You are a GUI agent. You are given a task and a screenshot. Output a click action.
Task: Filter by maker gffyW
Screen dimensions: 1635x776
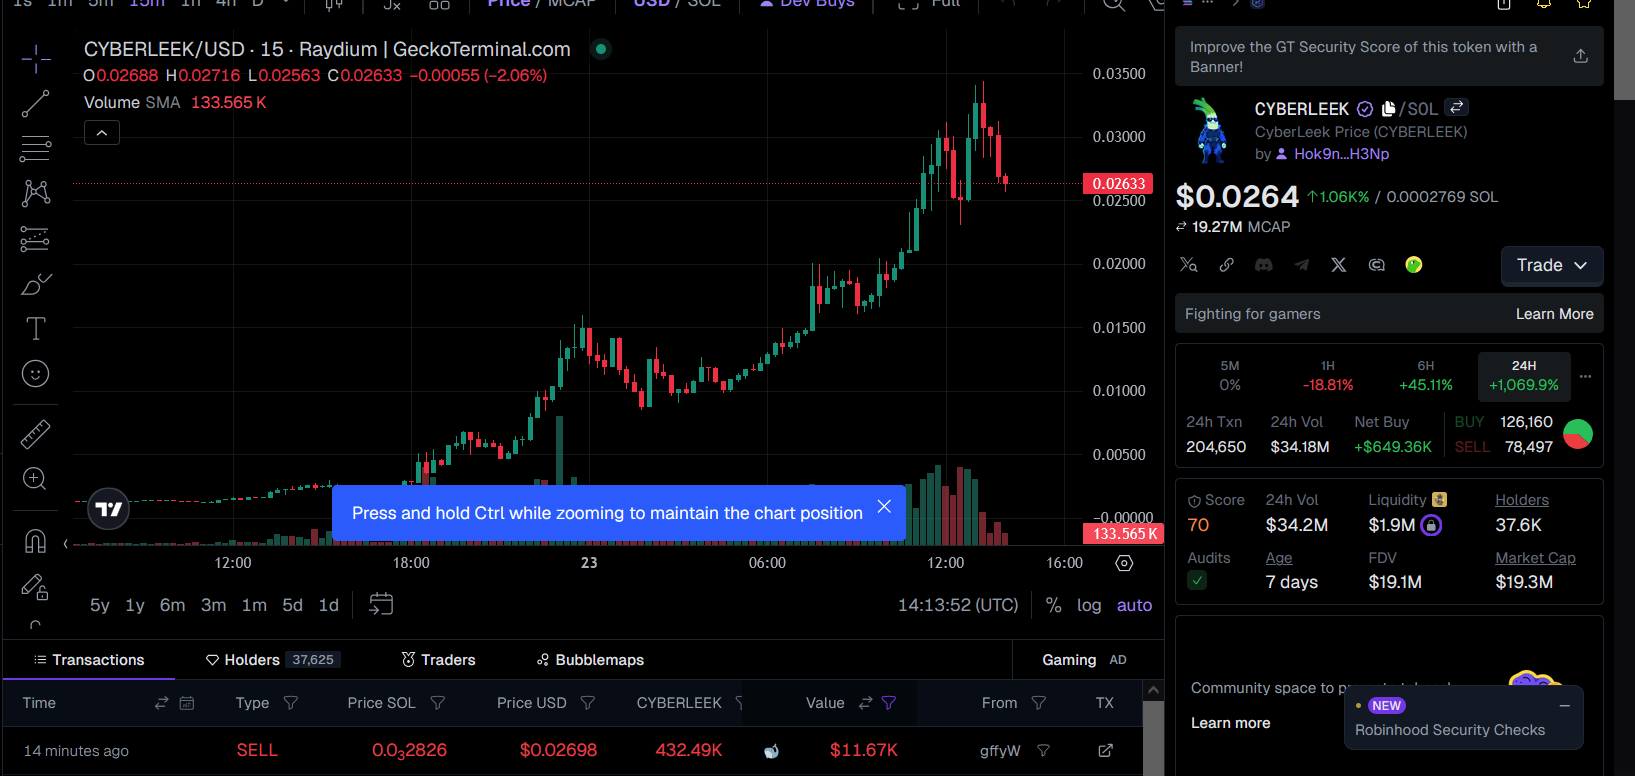click(1043, 750)
